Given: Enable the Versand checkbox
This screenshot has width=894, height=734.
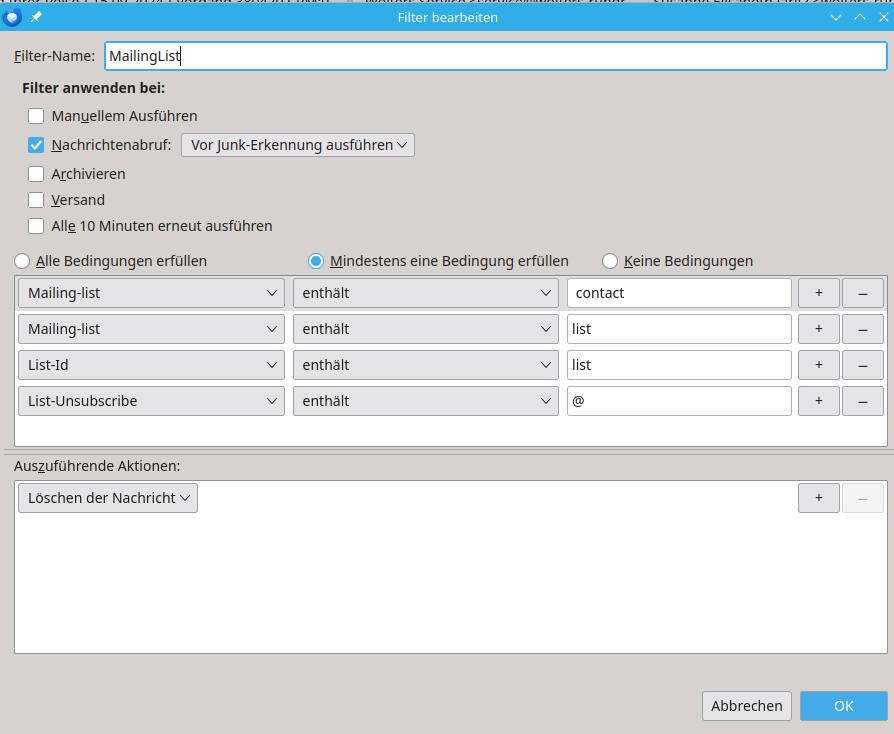Looking at the screenshot, I should click(36, 200).
